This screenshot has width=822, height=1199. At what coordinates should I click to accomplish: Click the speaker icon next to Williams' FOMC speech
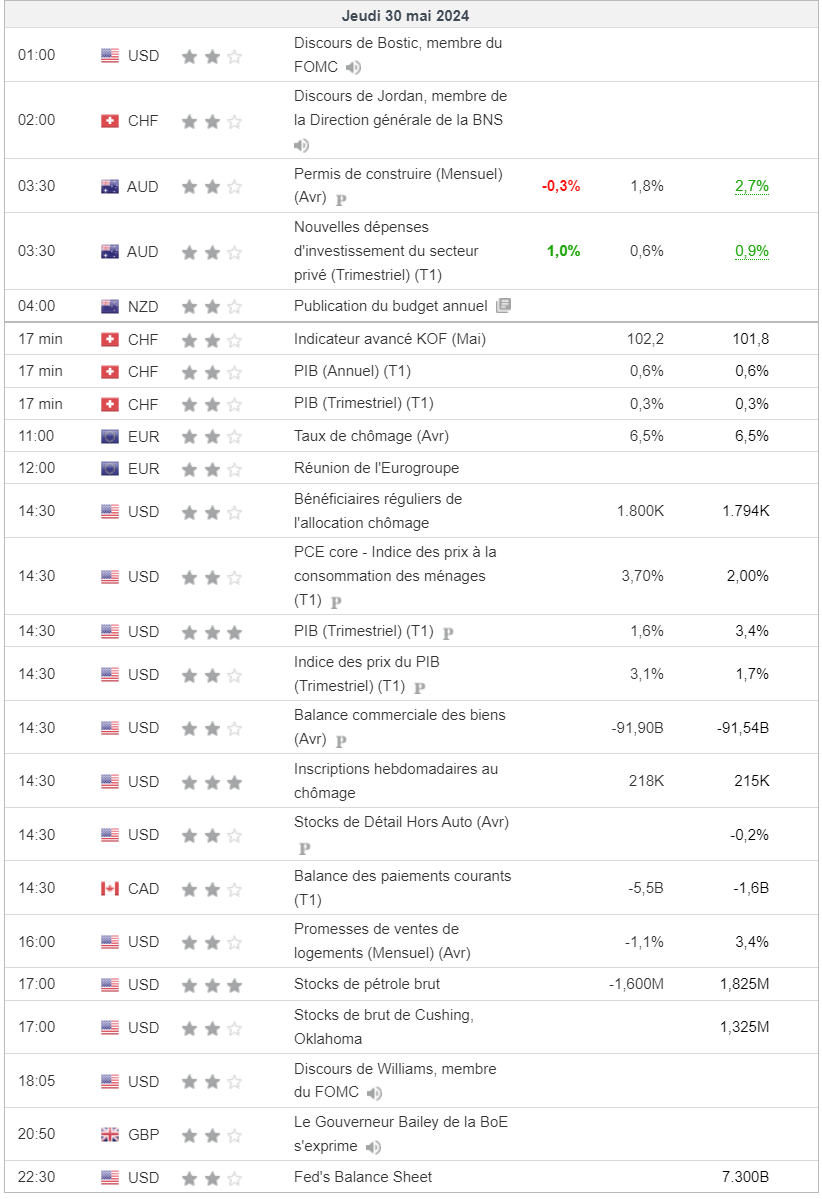[375, 1094]
